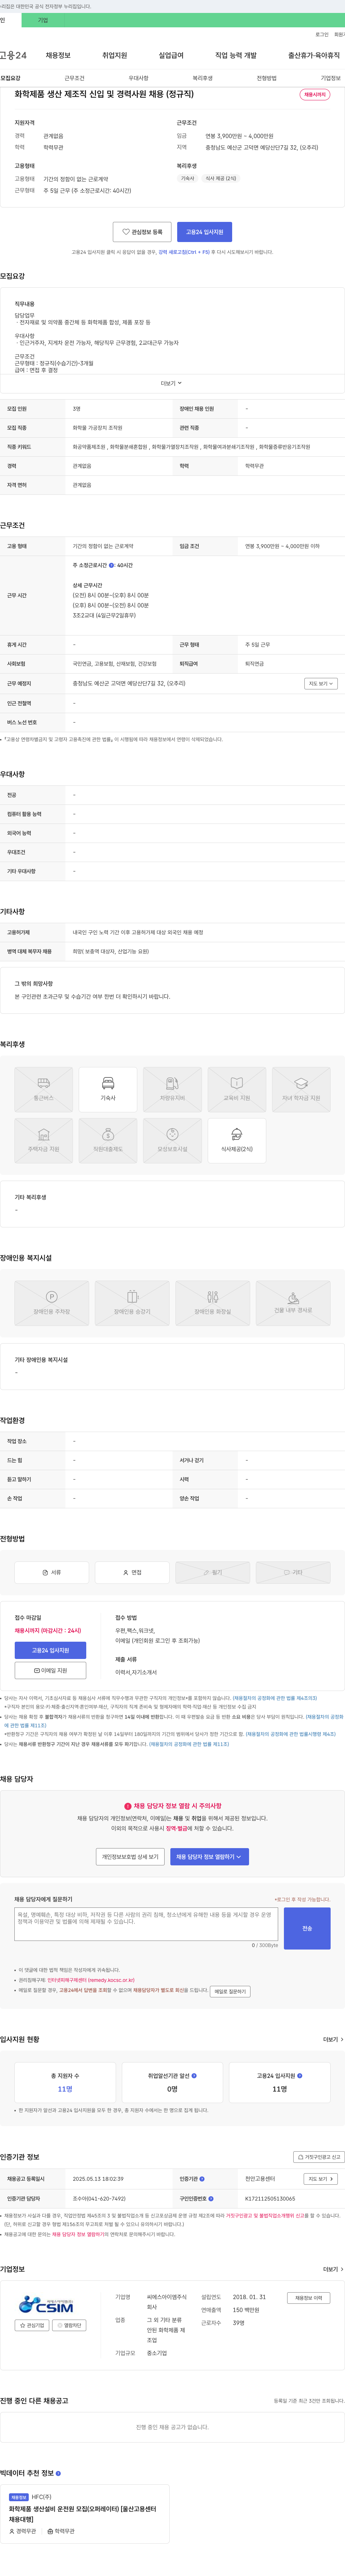Click the 로그인 link at top
345x2576 pixels.
[322, 34]
